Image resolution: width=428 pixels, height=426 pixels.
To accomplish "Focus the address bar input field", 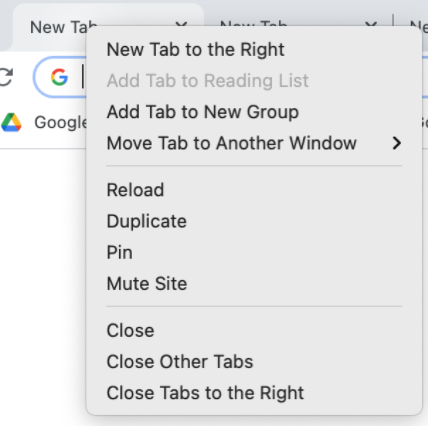I will 60,77.
